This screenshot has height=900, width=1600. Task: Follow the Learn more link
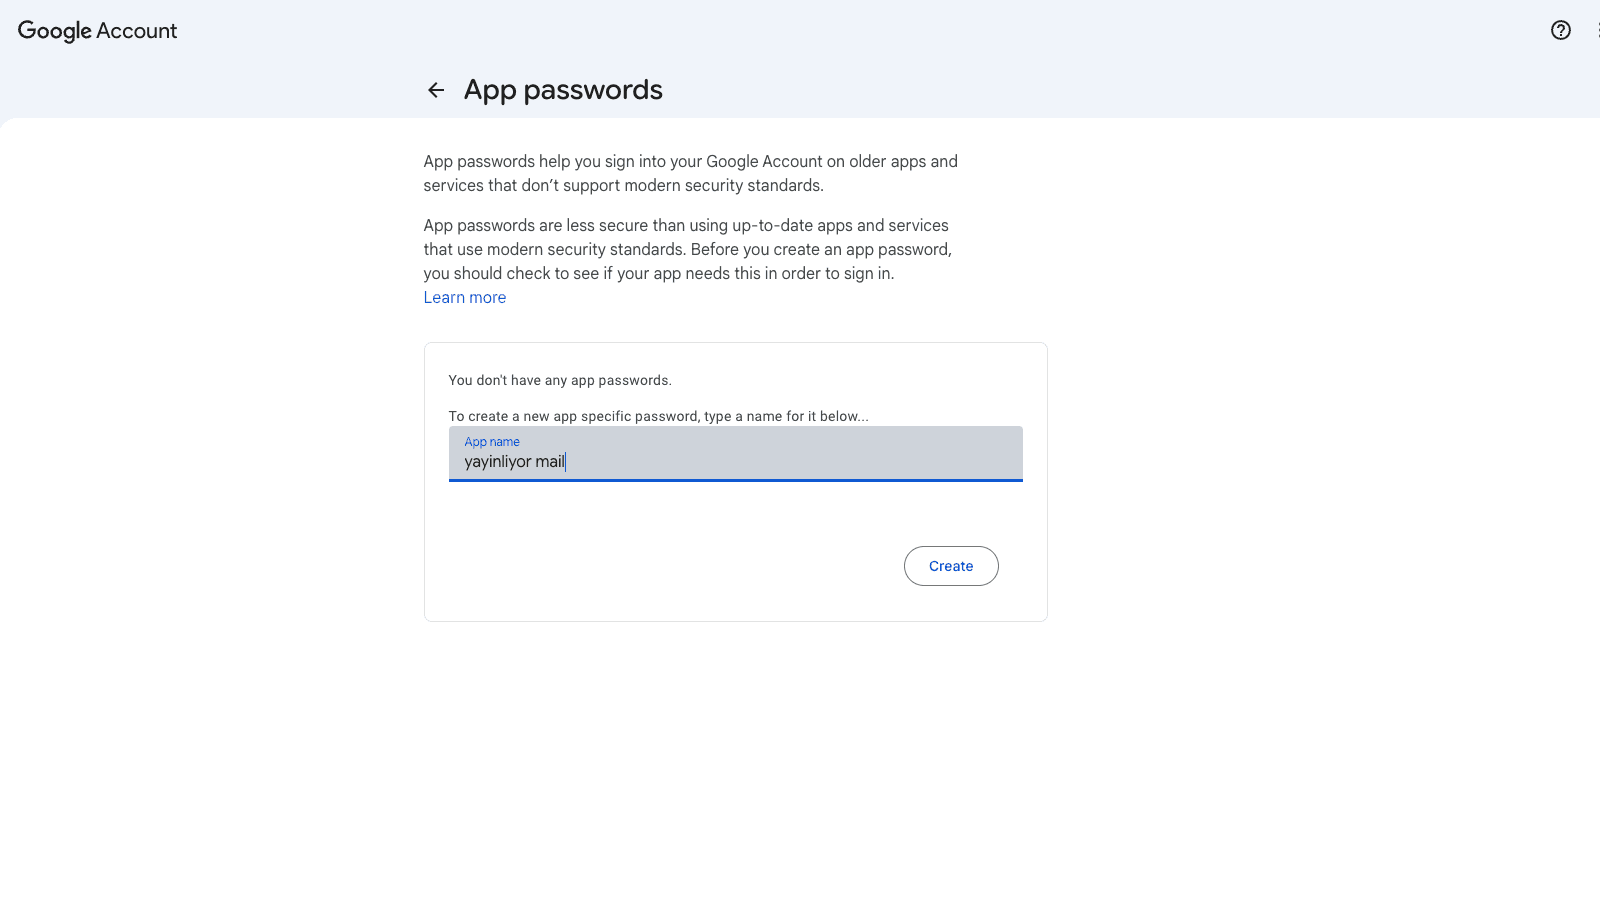click(x=464, y=298)
